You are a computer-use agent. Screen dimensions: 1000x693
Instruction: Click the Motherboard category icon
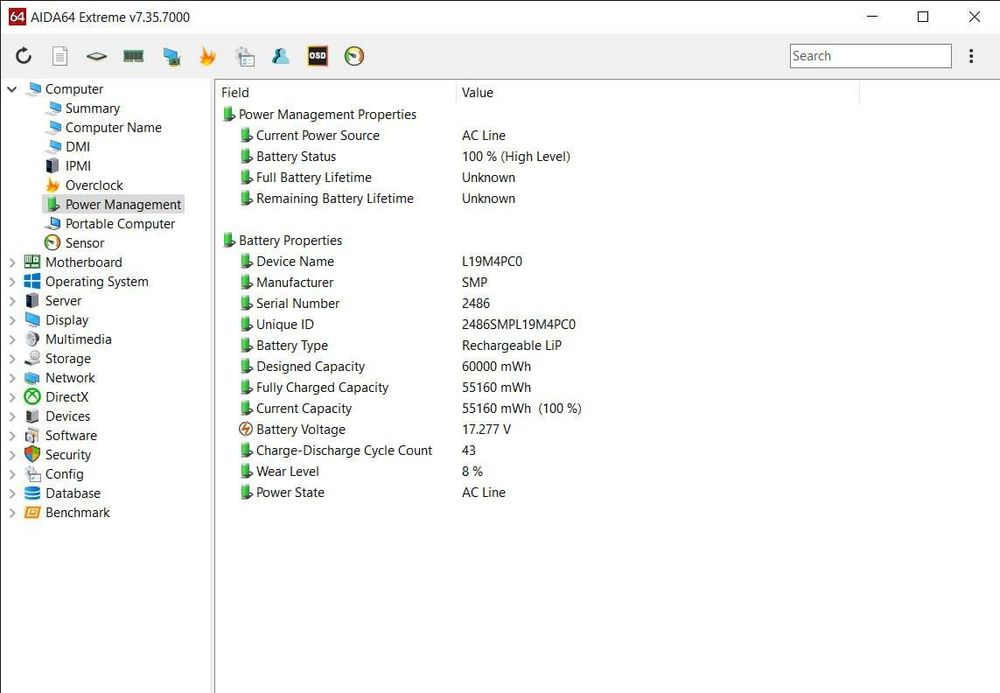coord(32,262)
